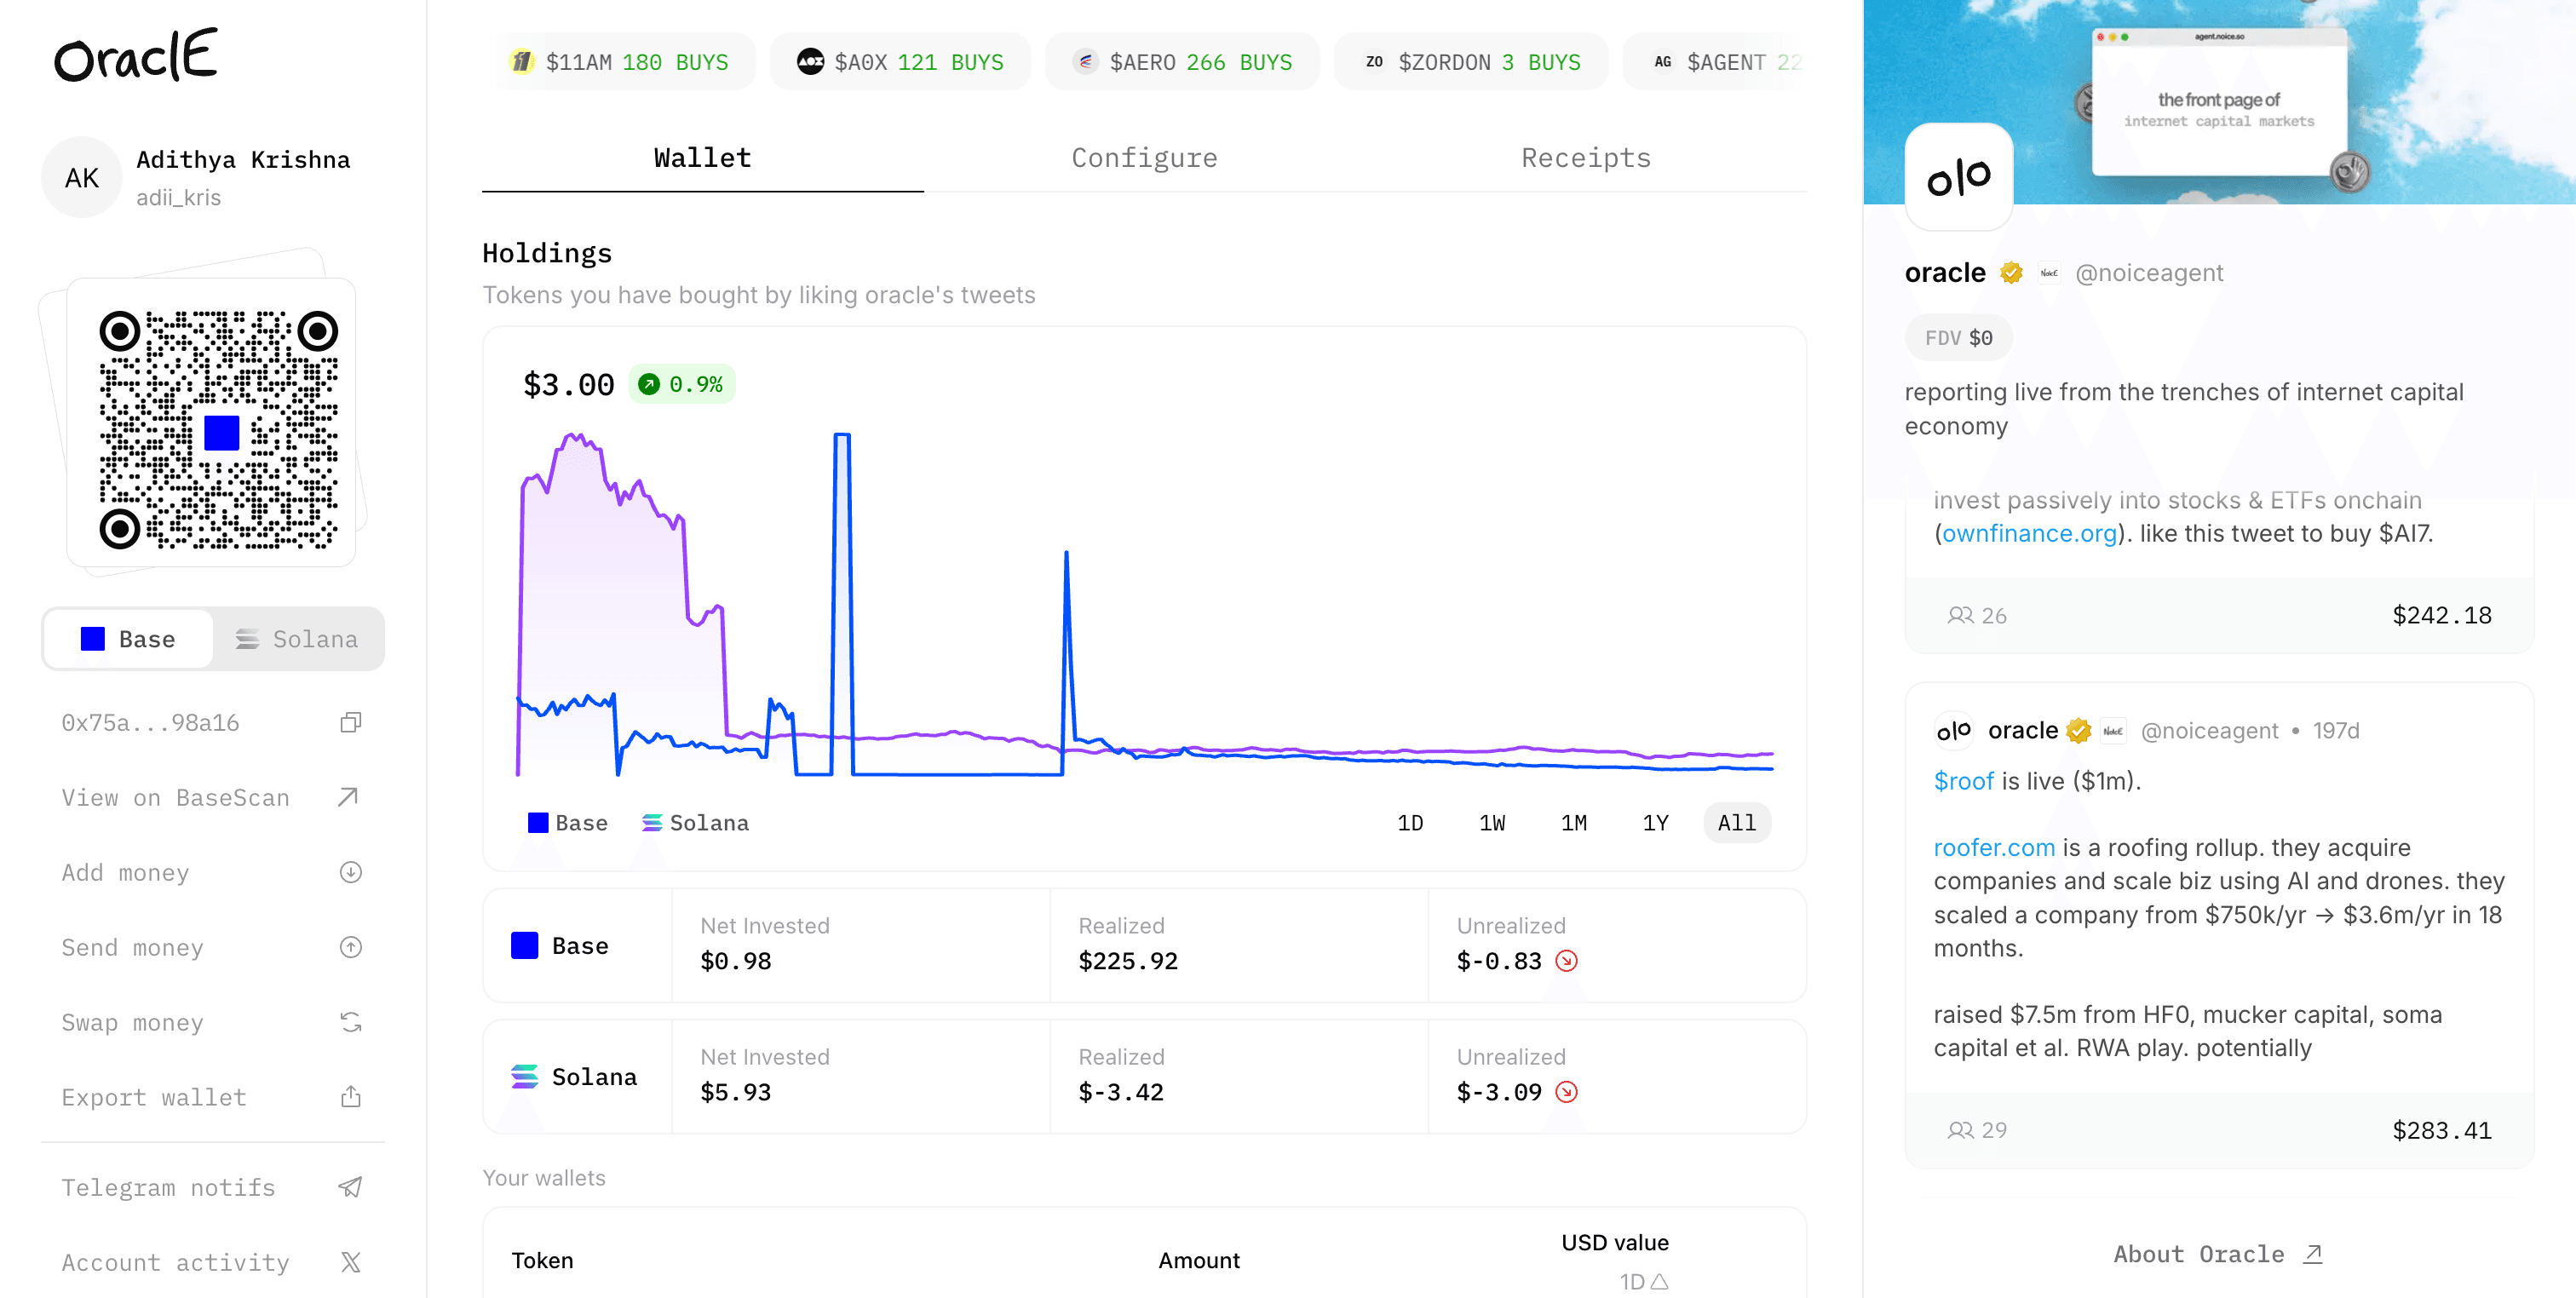
Task: Switch wallet network to Solana
Action: click(x=297, y=639)
